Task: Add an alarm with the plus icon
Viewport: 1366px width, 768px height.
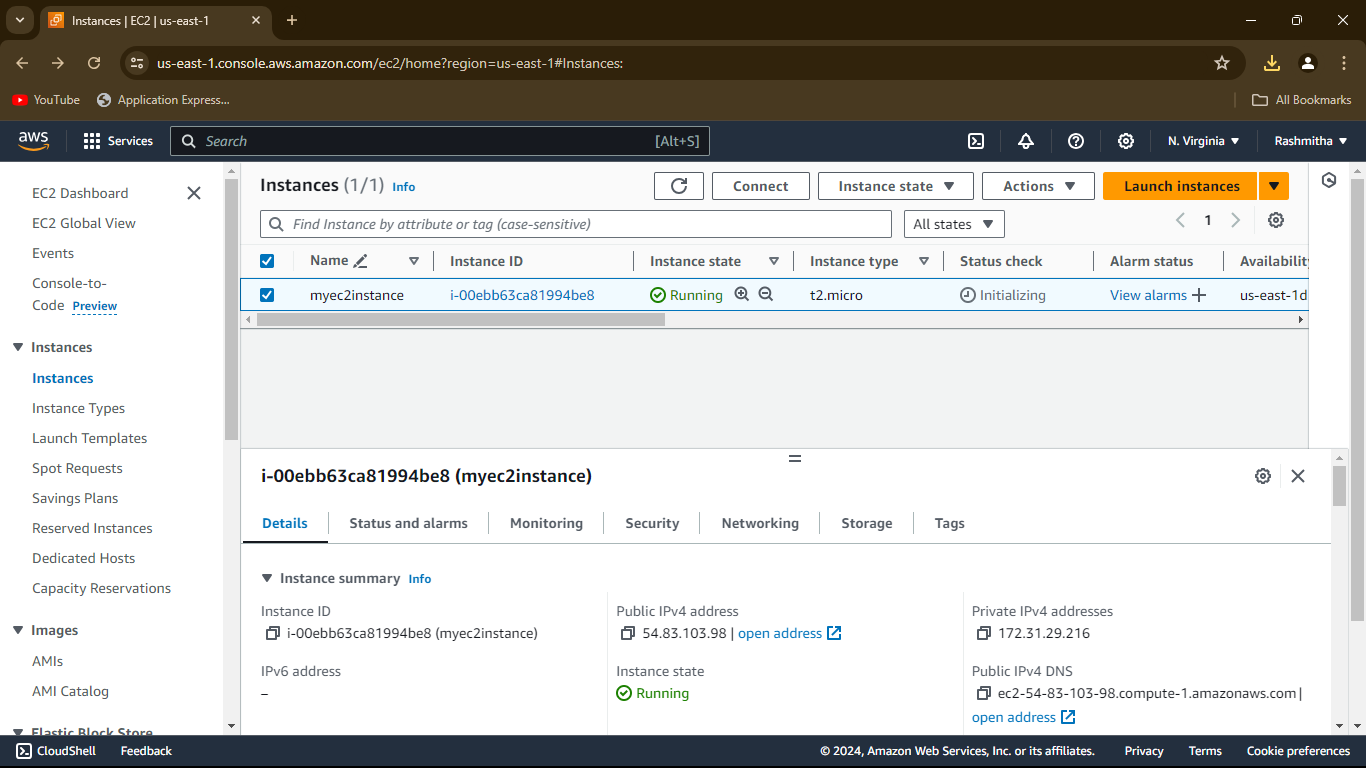Action: coord(1199,295)
